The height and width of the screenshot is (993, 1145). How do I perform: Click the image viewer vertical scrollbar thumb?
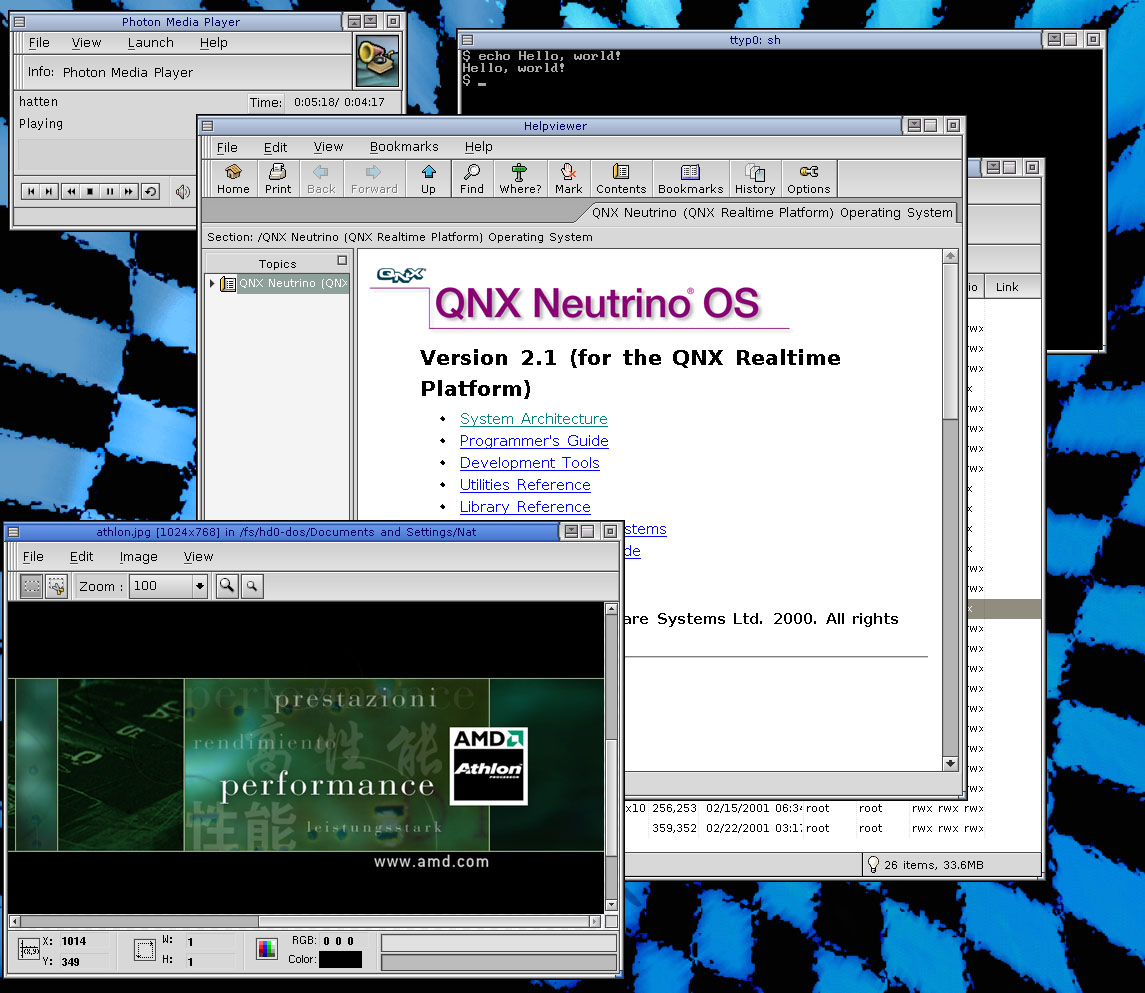pos(611,797)
